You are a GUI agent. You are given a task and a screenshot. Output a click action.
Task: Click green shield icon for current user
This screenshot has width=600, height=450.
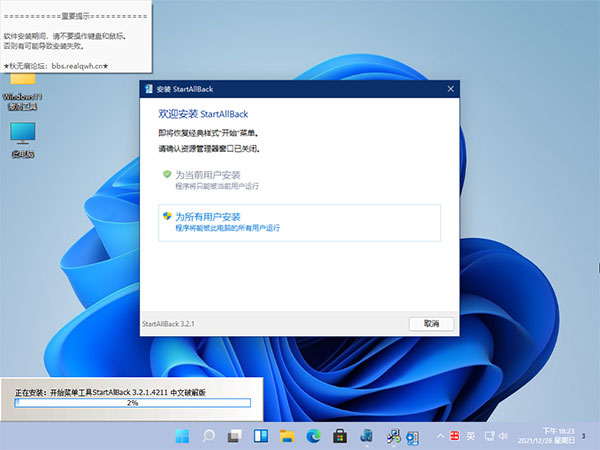(167, 174)
